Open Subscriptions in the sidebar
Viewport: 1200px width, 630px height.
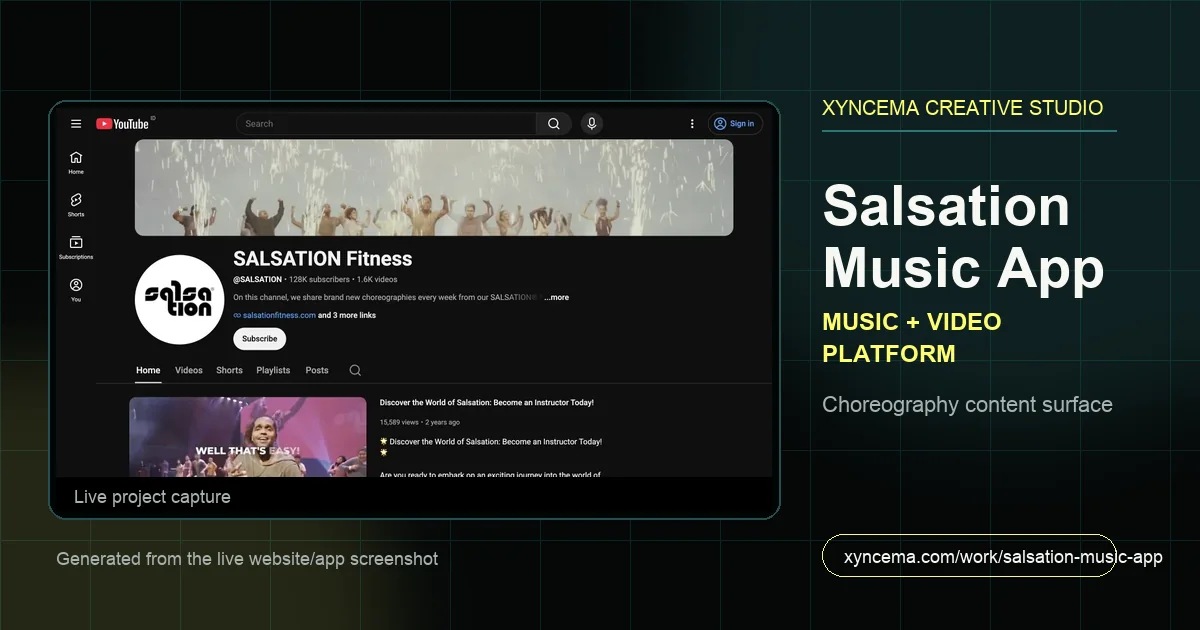pos(76,247)
